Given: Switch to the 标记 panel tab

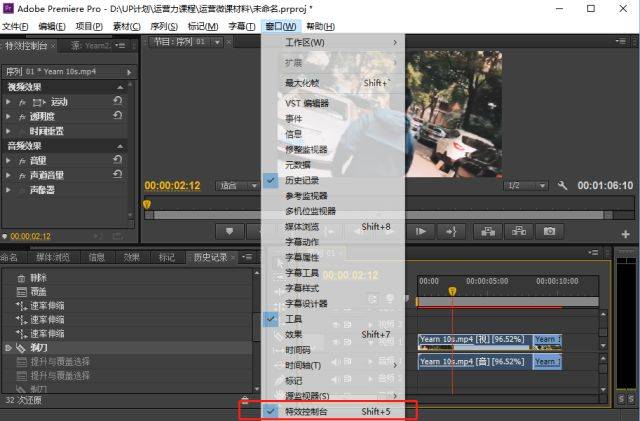Looking at the screenshot, I should coord(167,257).
